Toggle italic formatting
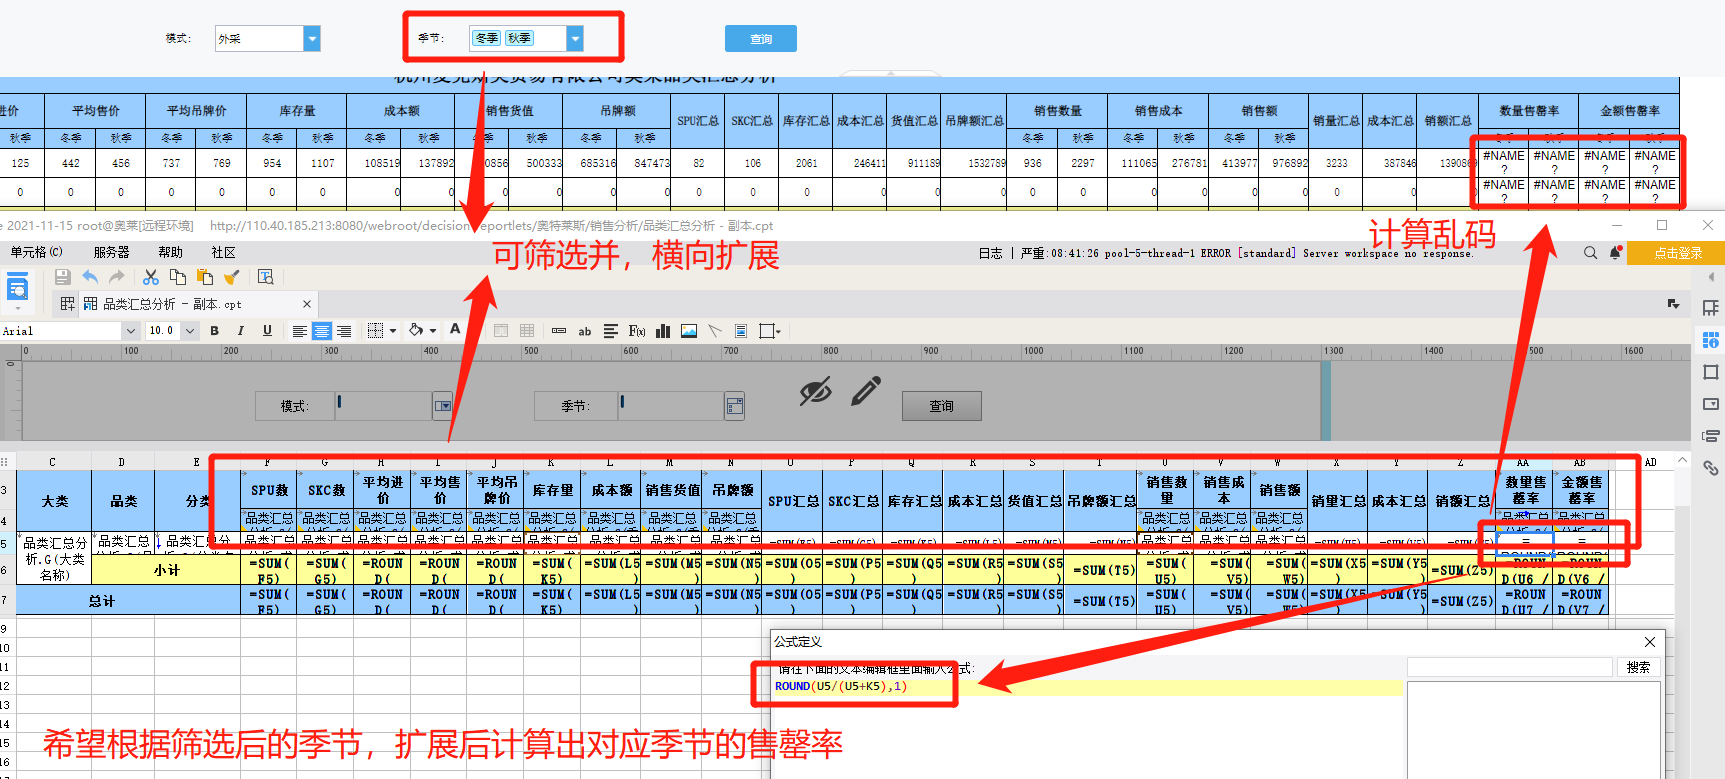The image size is (1725, 779). 240,331
